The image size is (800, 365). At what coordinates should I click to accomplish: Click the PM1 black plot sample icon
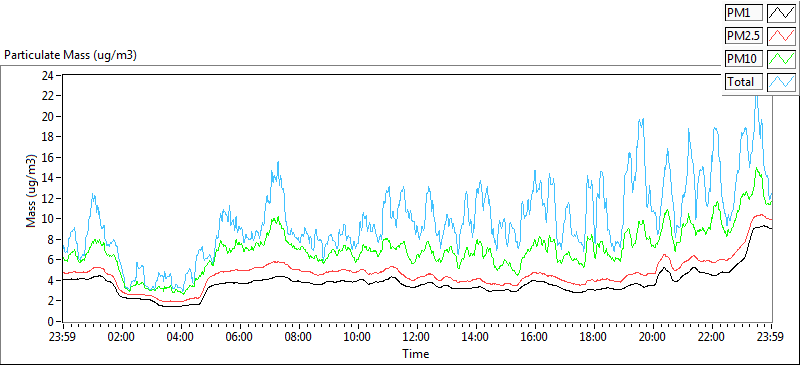pos(782,13)
